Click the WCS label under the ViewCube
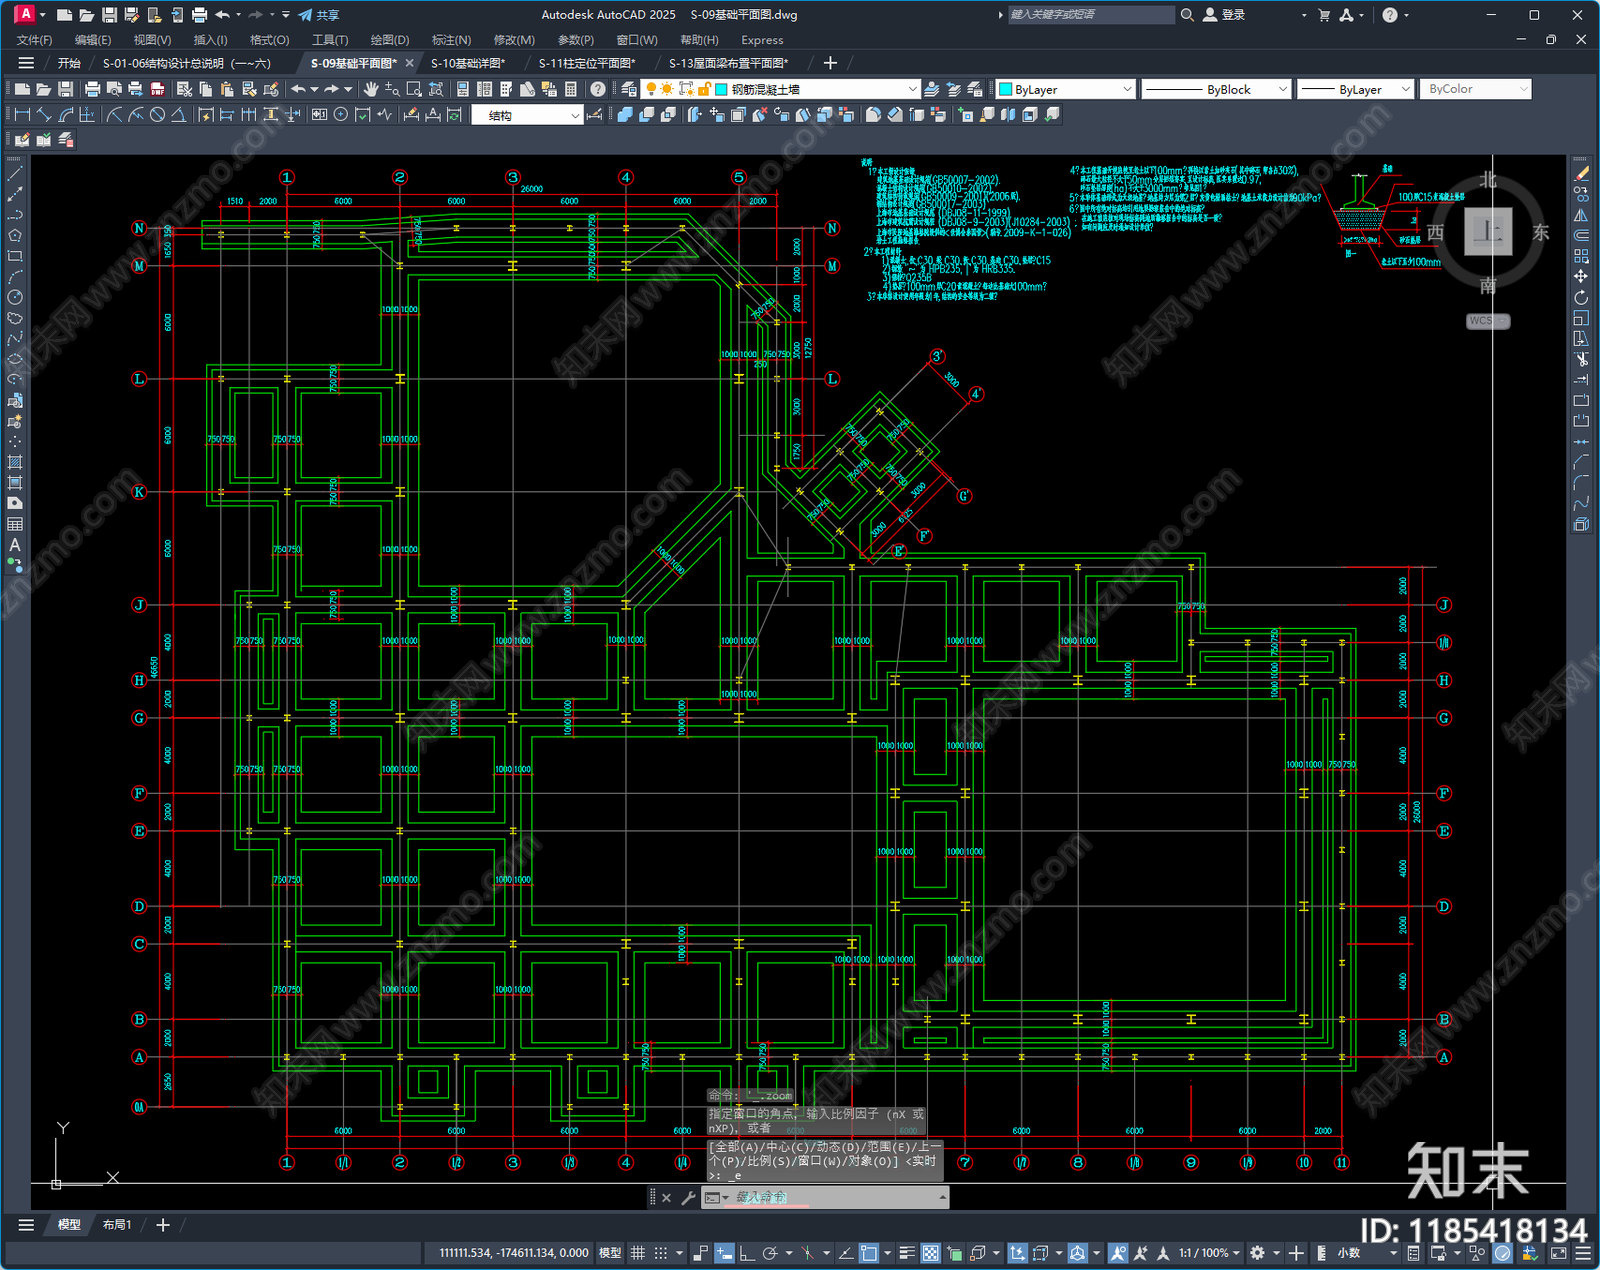Screen dimensions: 1600x1270 point(1487,321)
